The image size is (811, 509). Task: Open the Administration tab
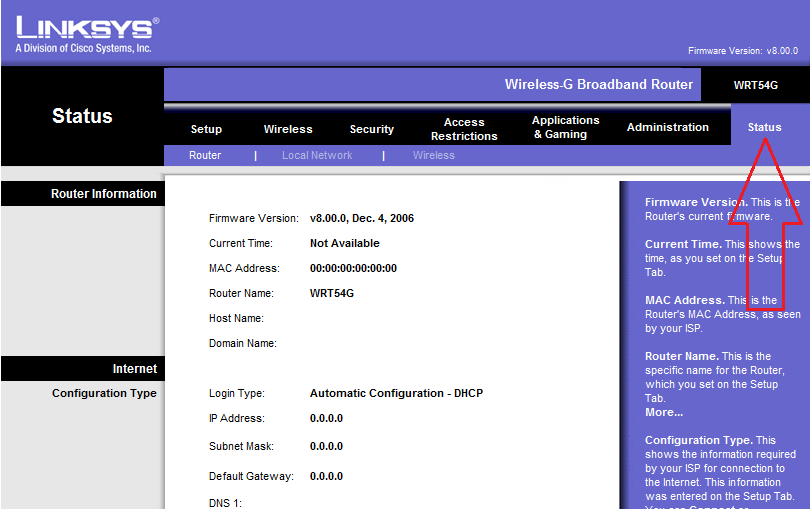668,127
